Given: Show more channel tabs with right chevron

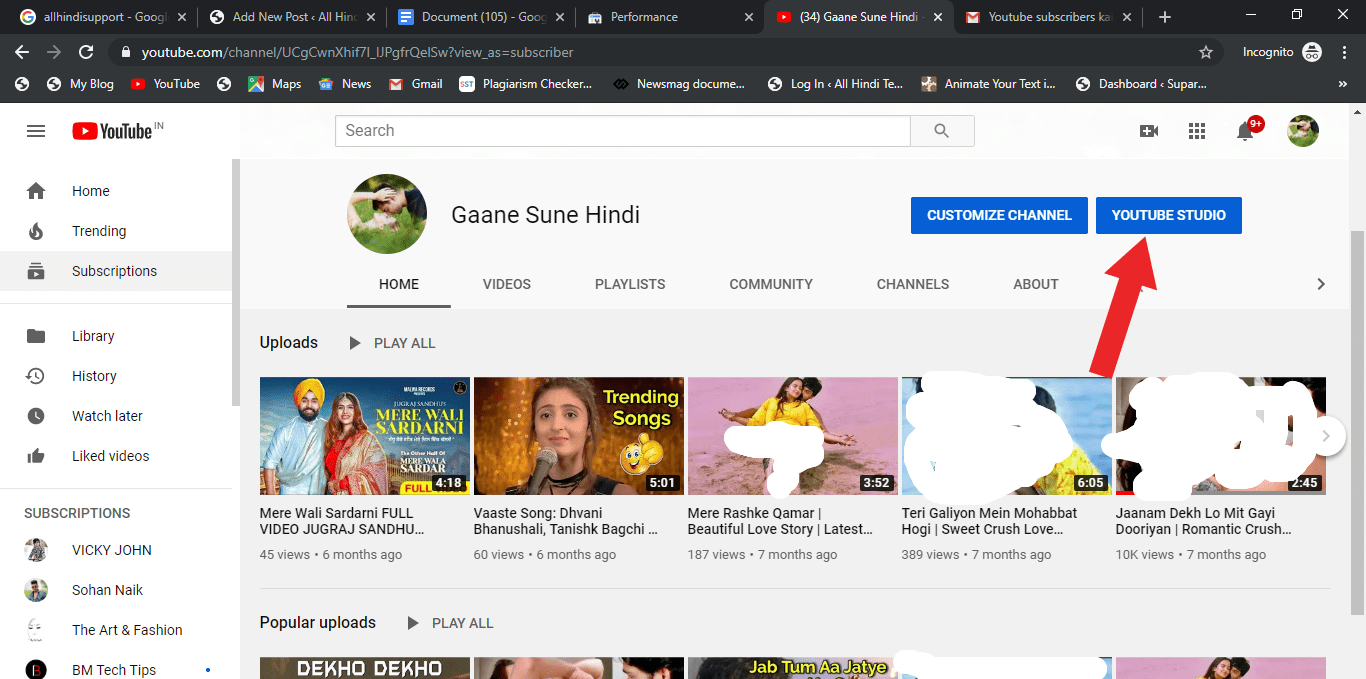Looking at the screenshot, I should (1321, 284).
